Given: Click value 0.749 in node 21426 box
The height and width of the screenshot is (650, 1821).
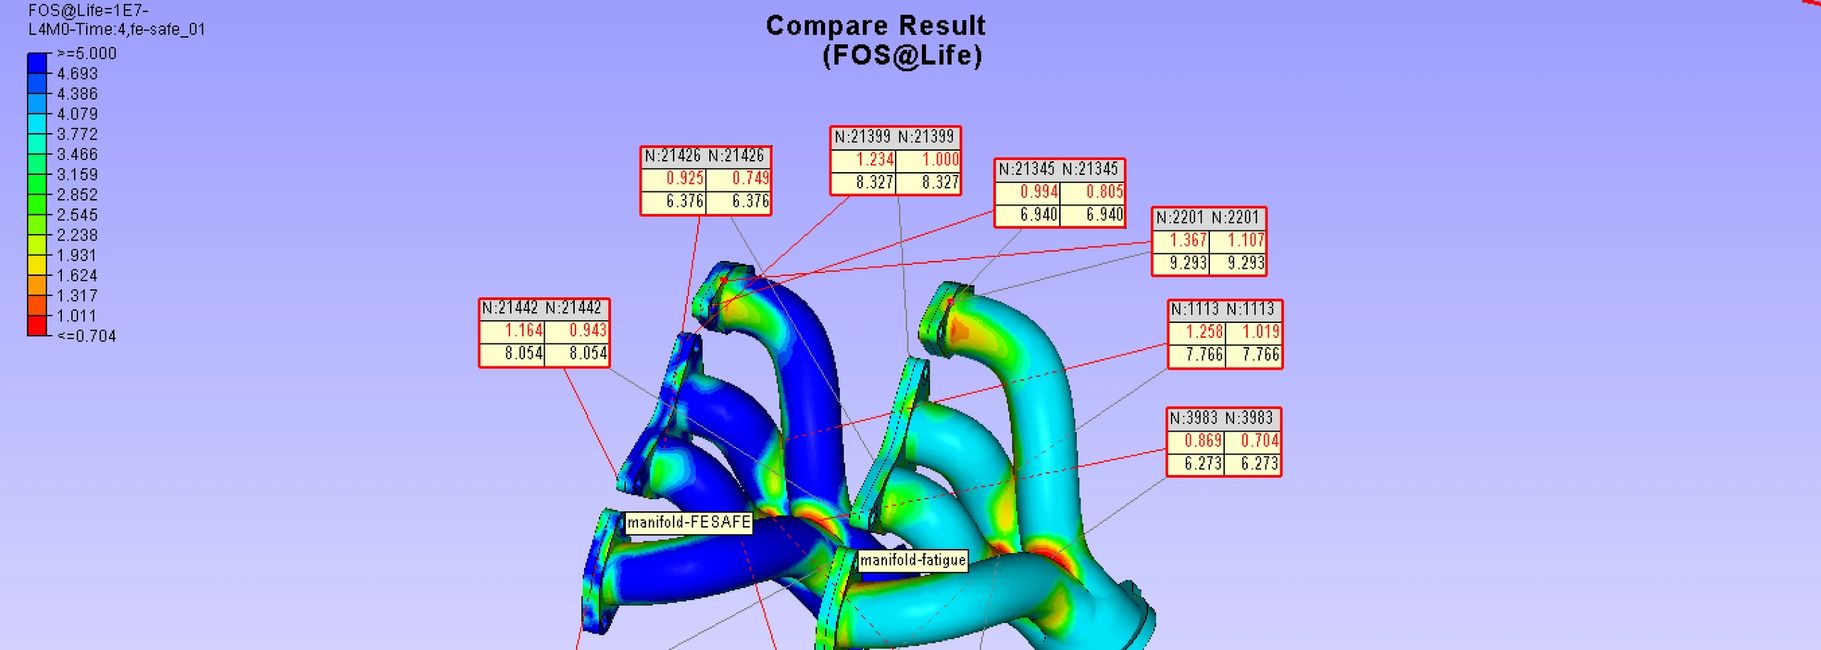Looking at the screenshot, I should pos(750,178).
